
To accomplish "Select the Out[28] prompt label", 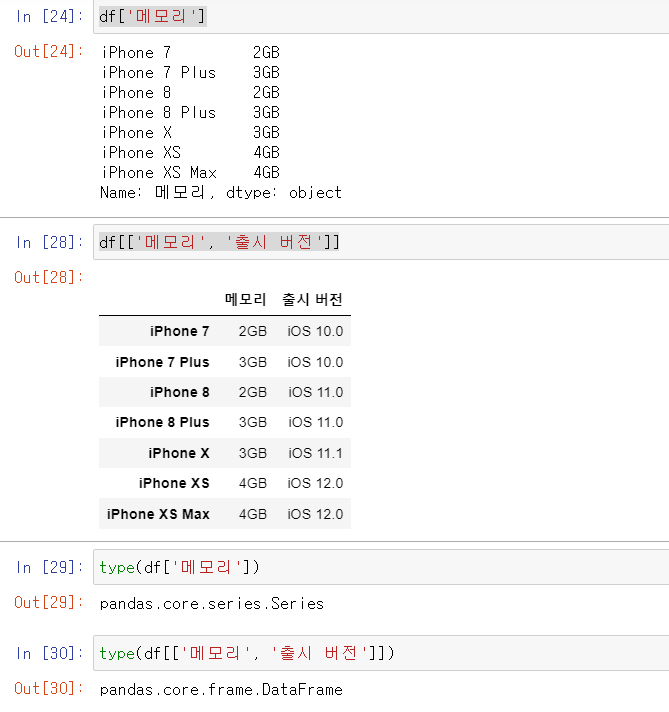I will 49,277.
